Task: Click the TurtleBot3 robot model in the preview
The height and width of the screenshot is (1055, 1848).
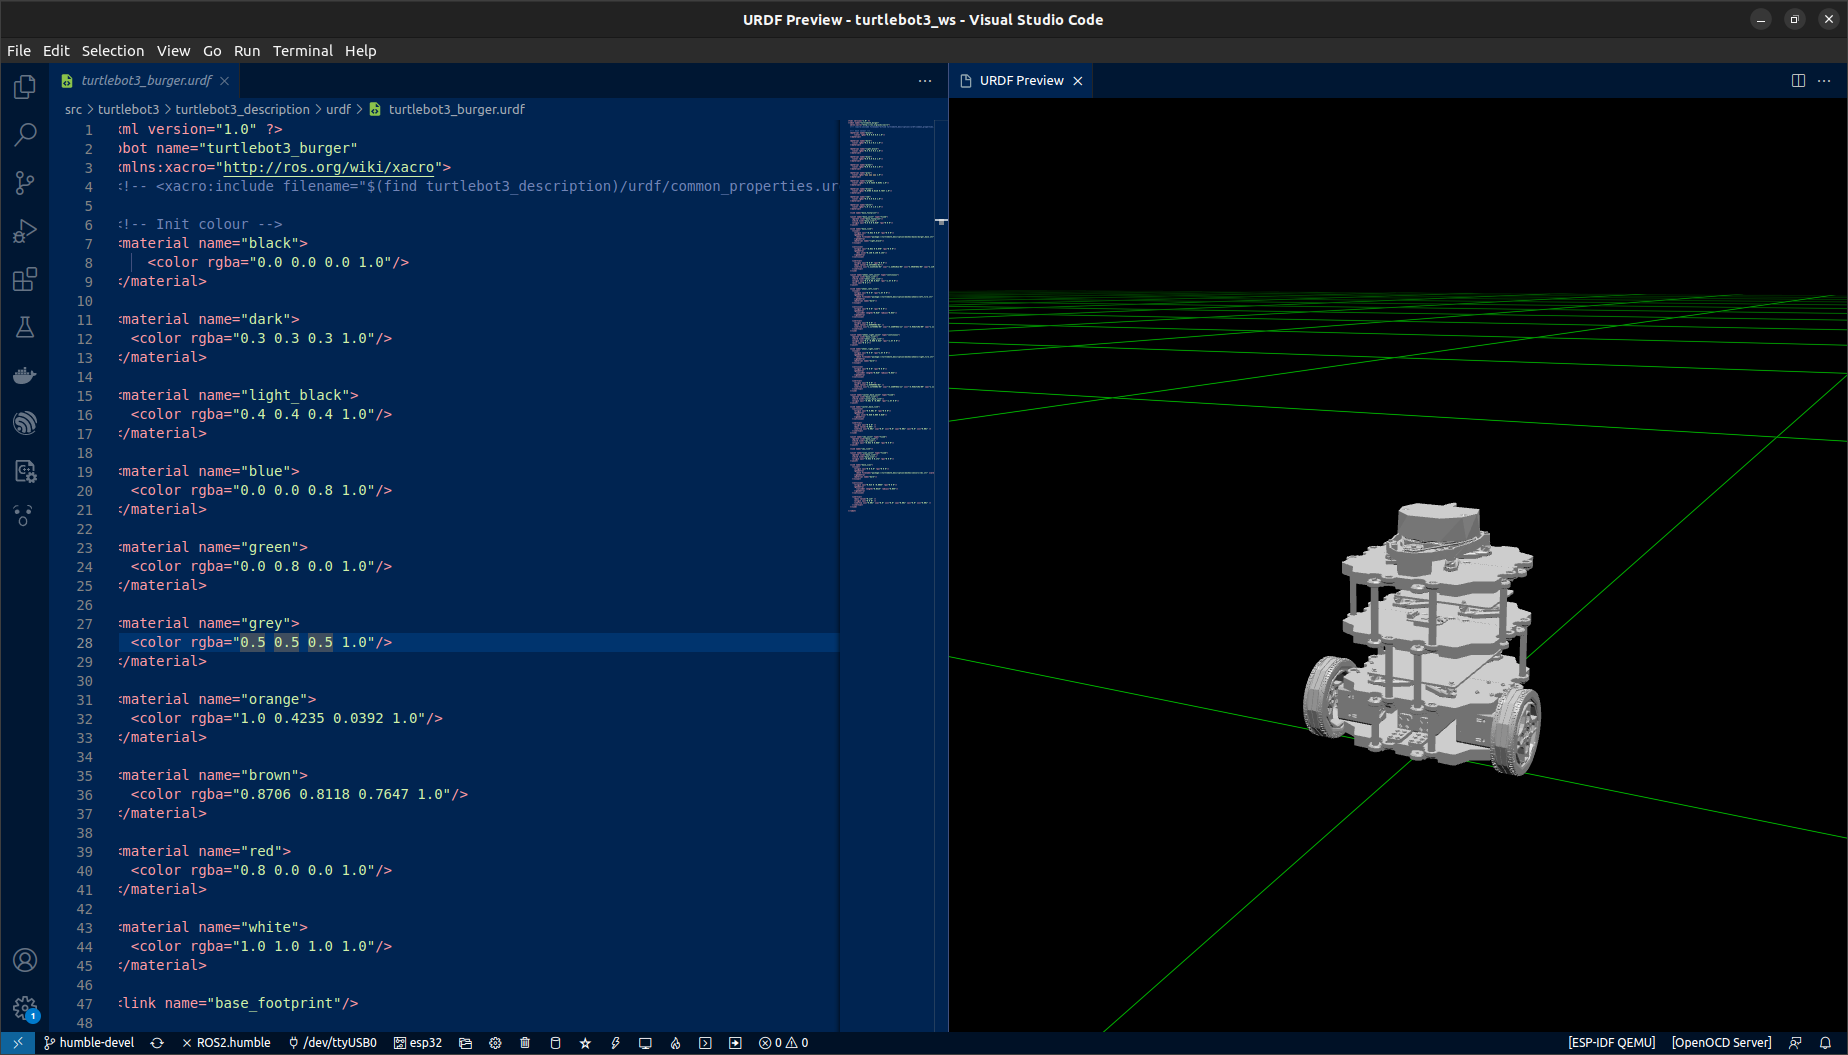Action: coord(1423,640)
